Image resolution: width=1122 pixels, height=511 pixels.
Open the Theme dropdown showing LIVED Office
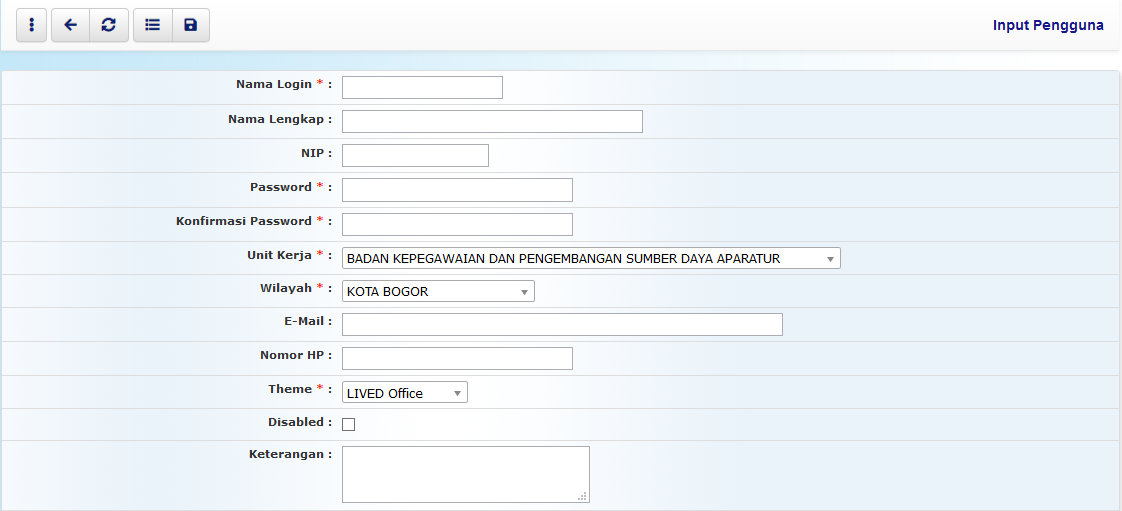click(x=404, y=393)
